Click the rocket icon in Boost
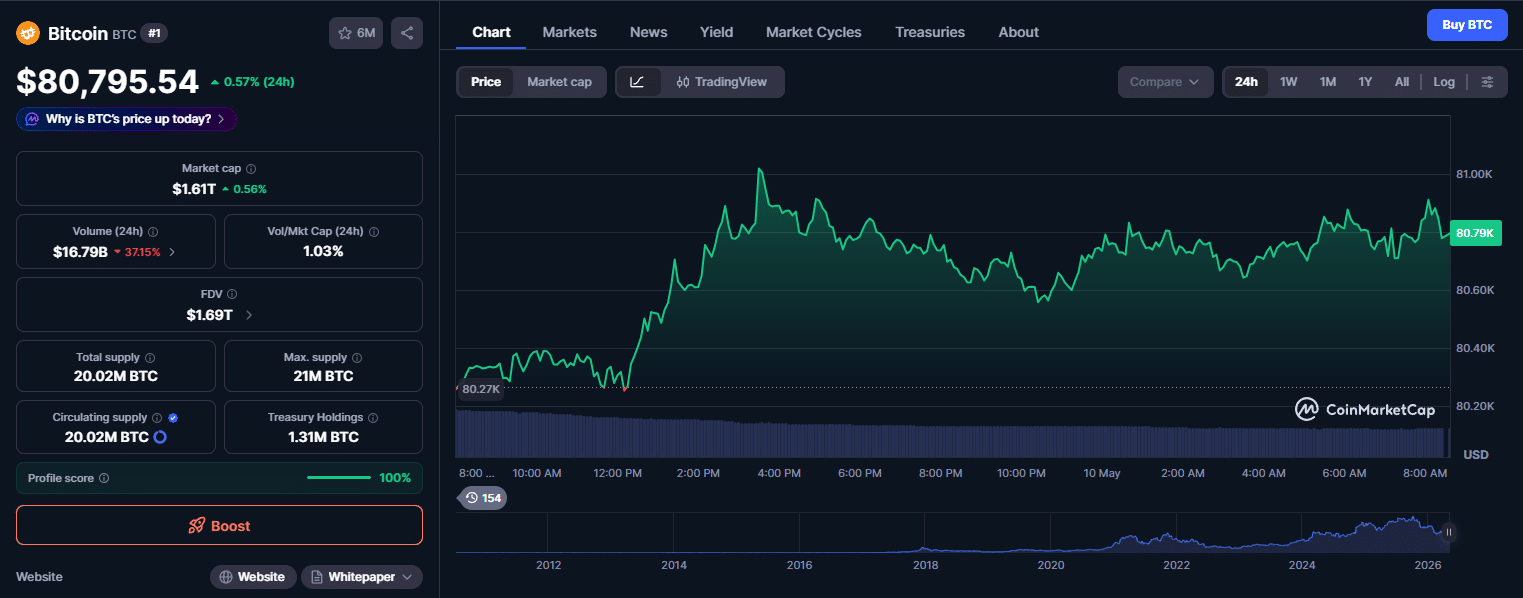 click(197, 526)
